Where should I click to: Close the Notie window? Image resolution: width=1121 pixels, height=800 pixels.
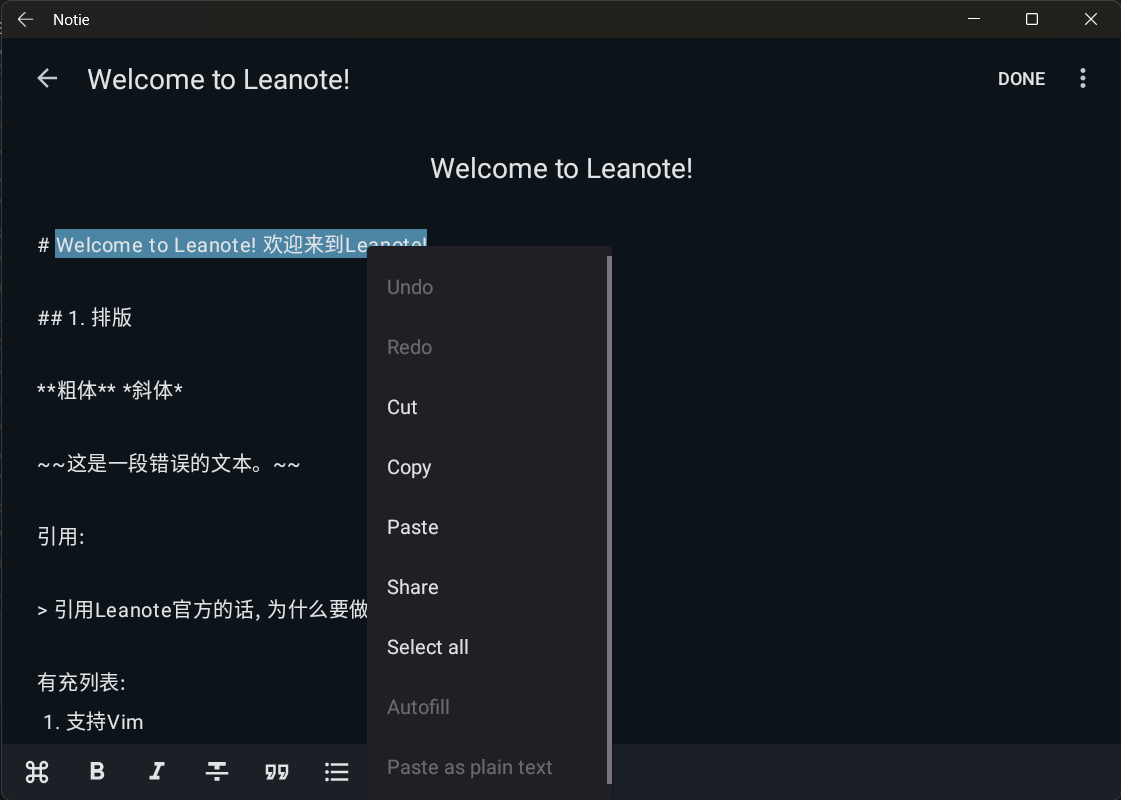coord(1090,19)
